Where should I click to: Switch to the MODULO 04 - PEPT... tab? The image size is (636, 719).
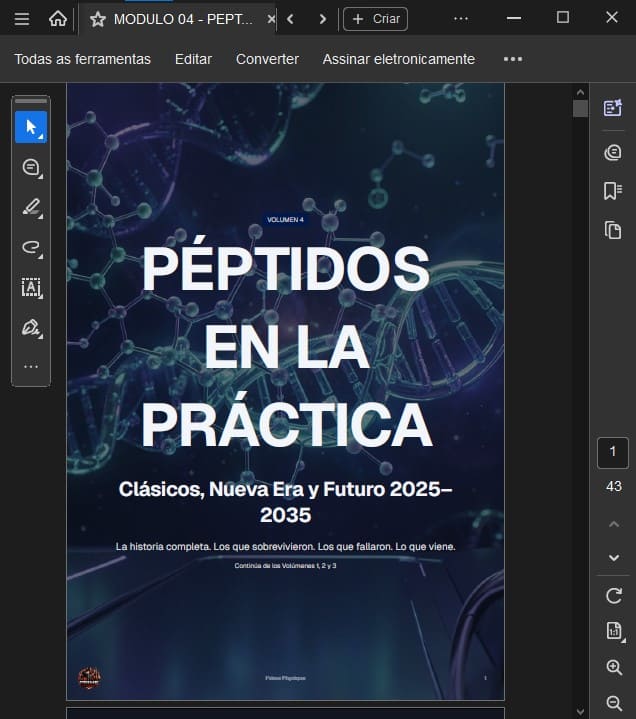point(183,19)
